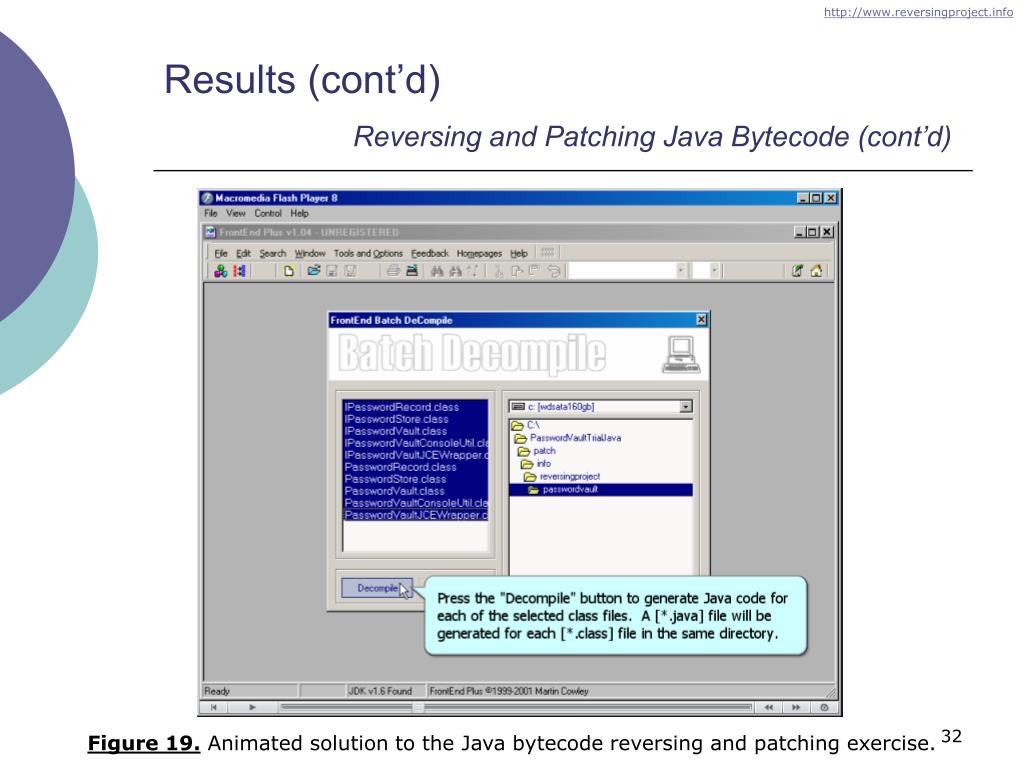Select IPasswordVault.class in the file list

415,431
